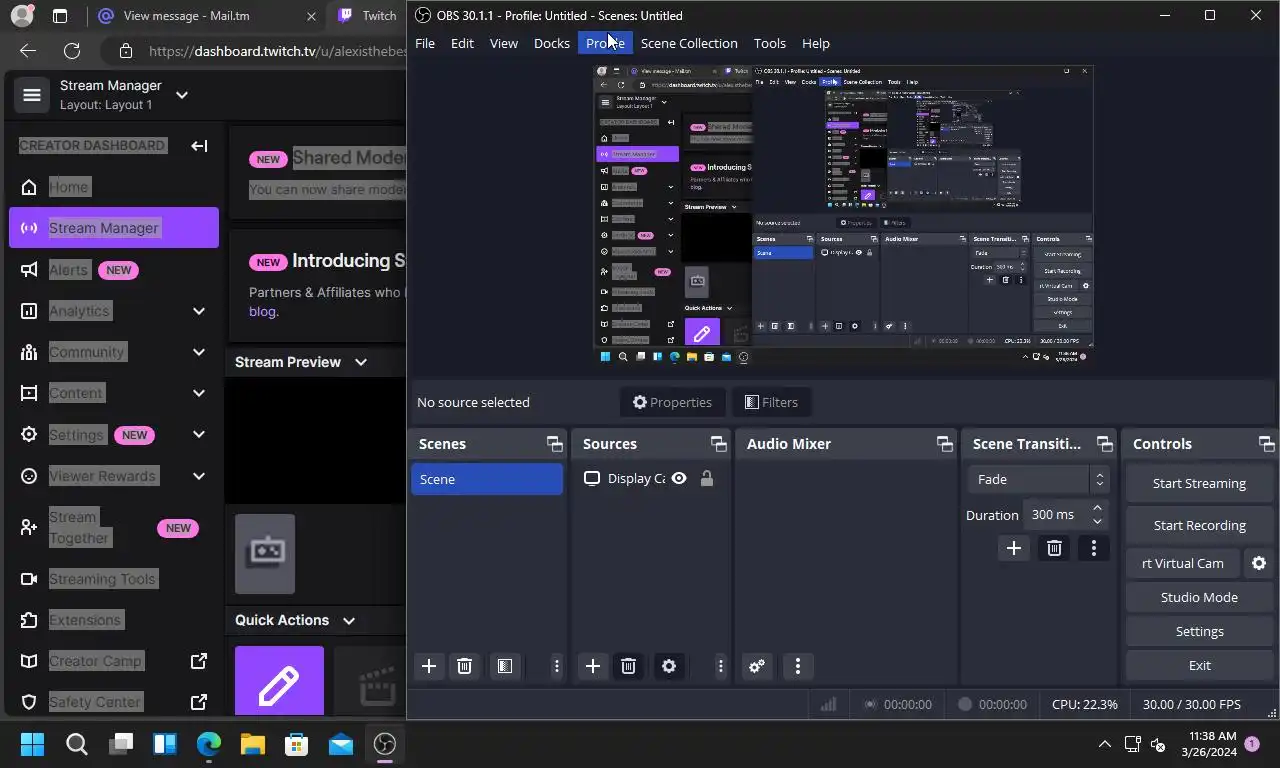Screen dimensions: 1280x768
Task: Open the Scene Collection menu
Action: point(689,43)
